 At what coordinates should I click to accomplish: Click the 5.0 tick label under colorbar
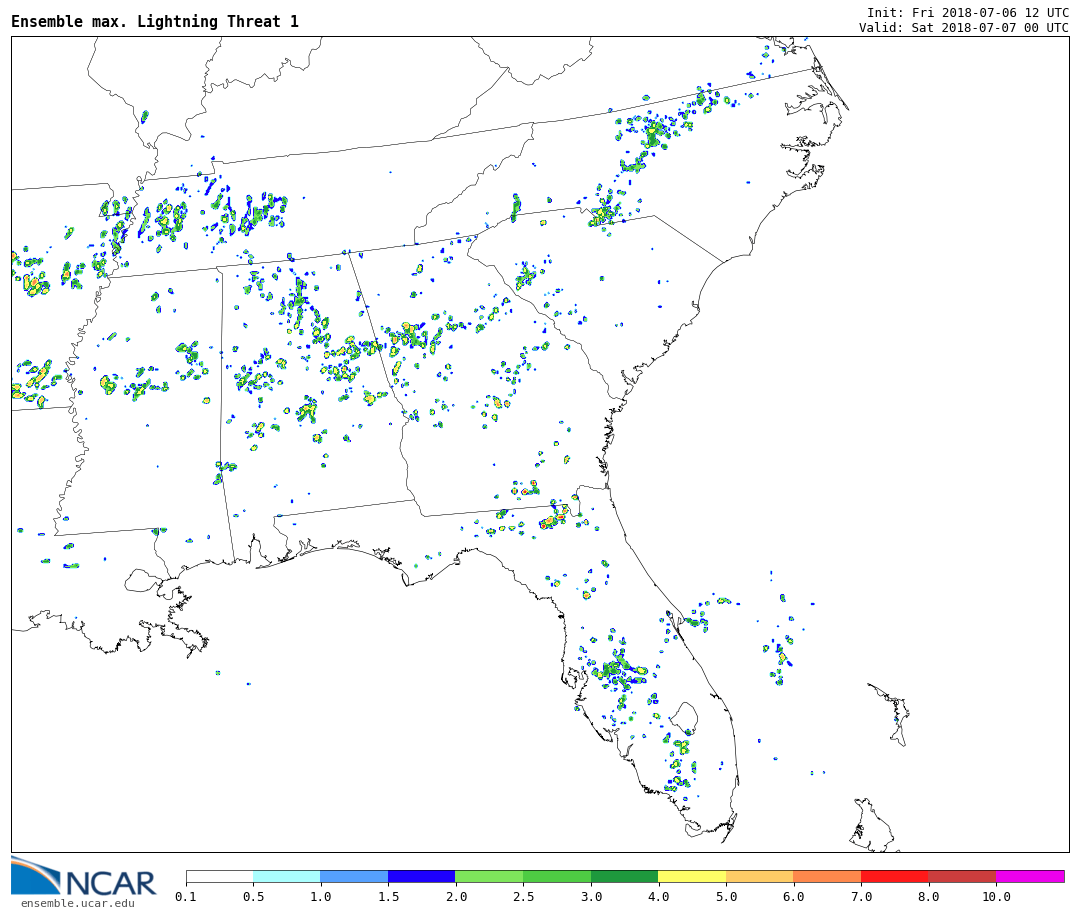tap(726, 897)
